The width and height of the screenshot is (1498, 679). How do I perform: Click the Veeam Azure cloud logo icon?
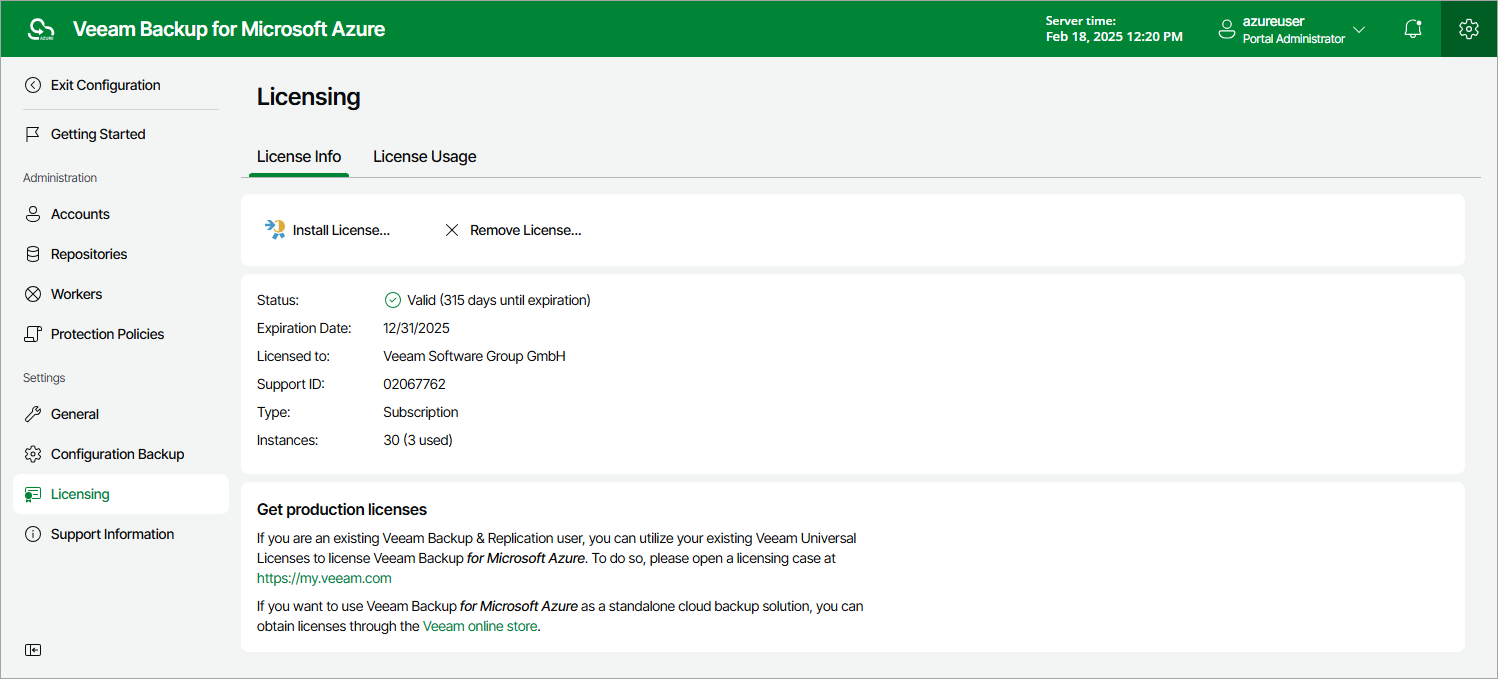point(41,30)
